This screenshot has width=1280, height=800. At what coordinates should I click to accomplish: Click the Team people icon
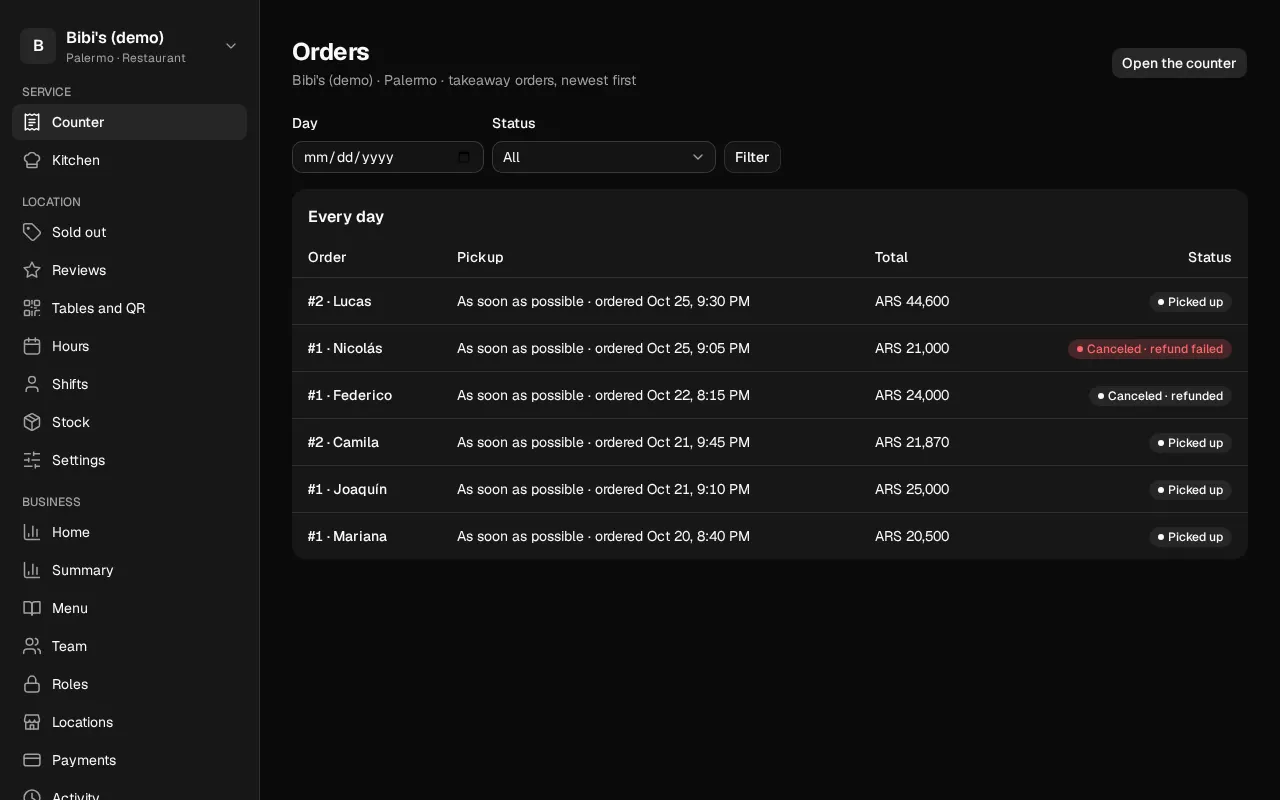pyautogui.click(x=32, y=646)
